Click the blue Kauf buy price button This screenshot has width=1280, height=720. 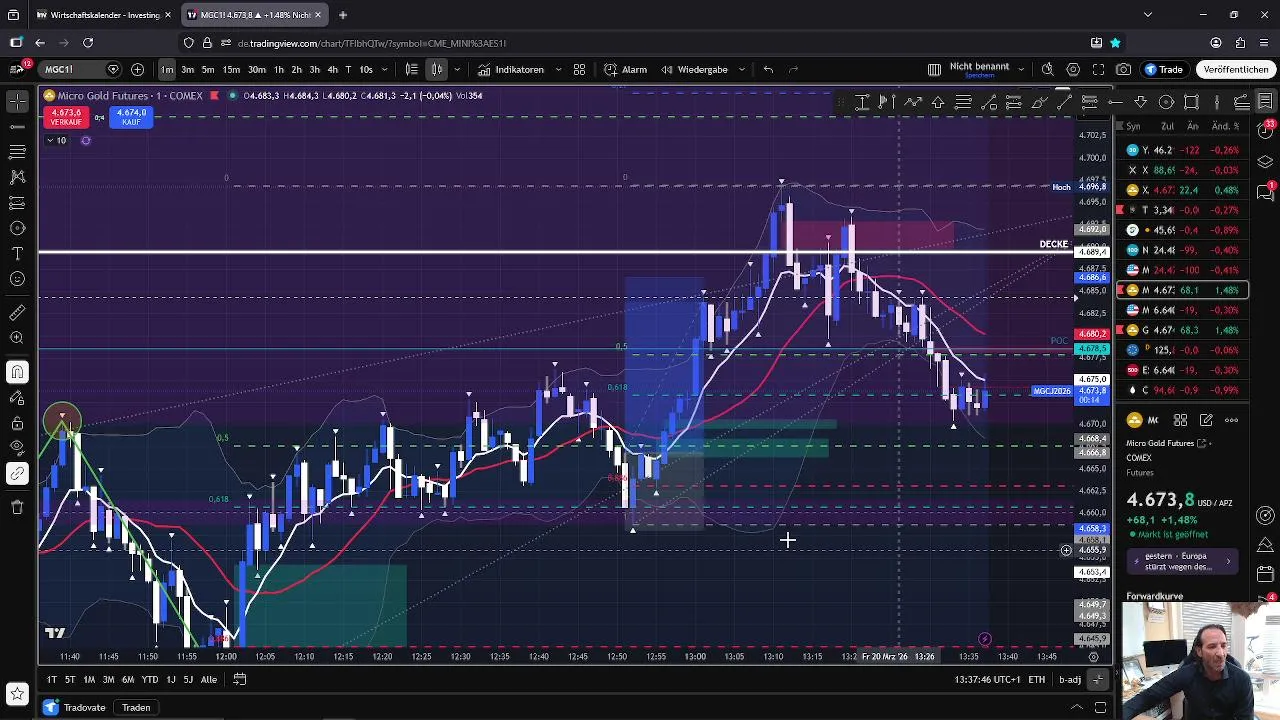click(131, 116)
